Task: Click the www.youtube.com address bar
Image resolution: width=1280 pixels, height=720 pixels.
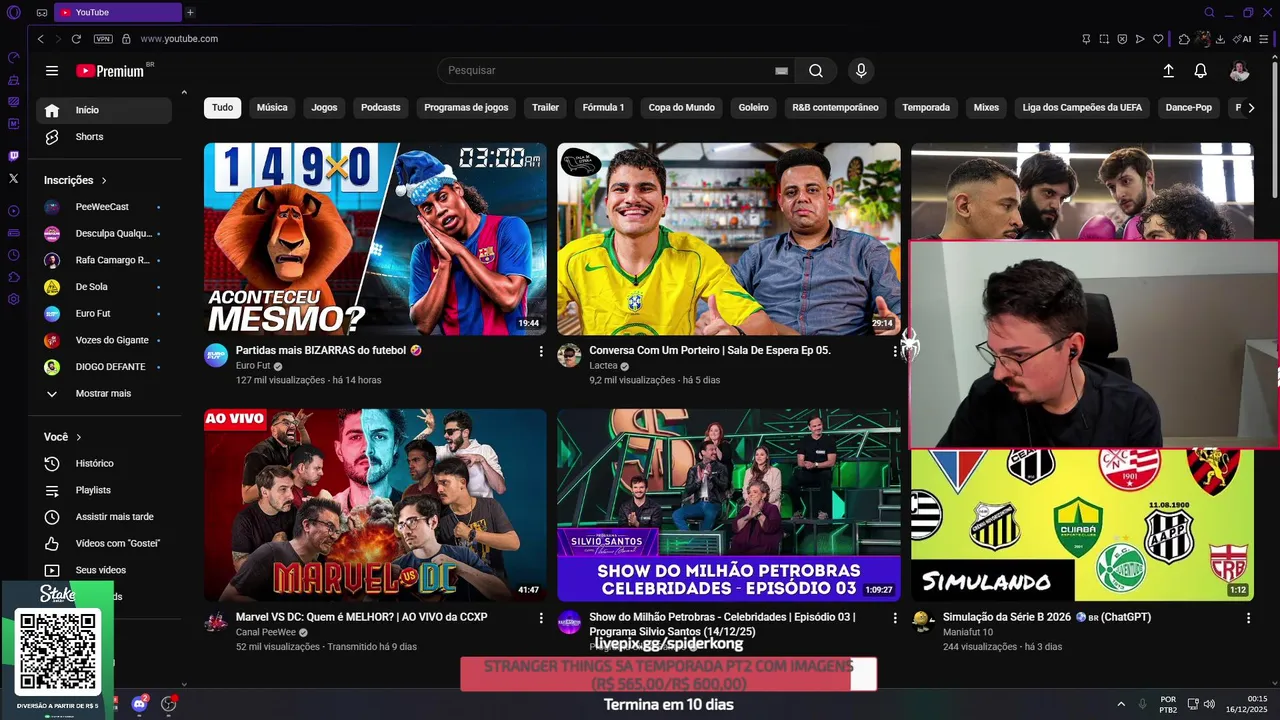Action: point(179,39)
